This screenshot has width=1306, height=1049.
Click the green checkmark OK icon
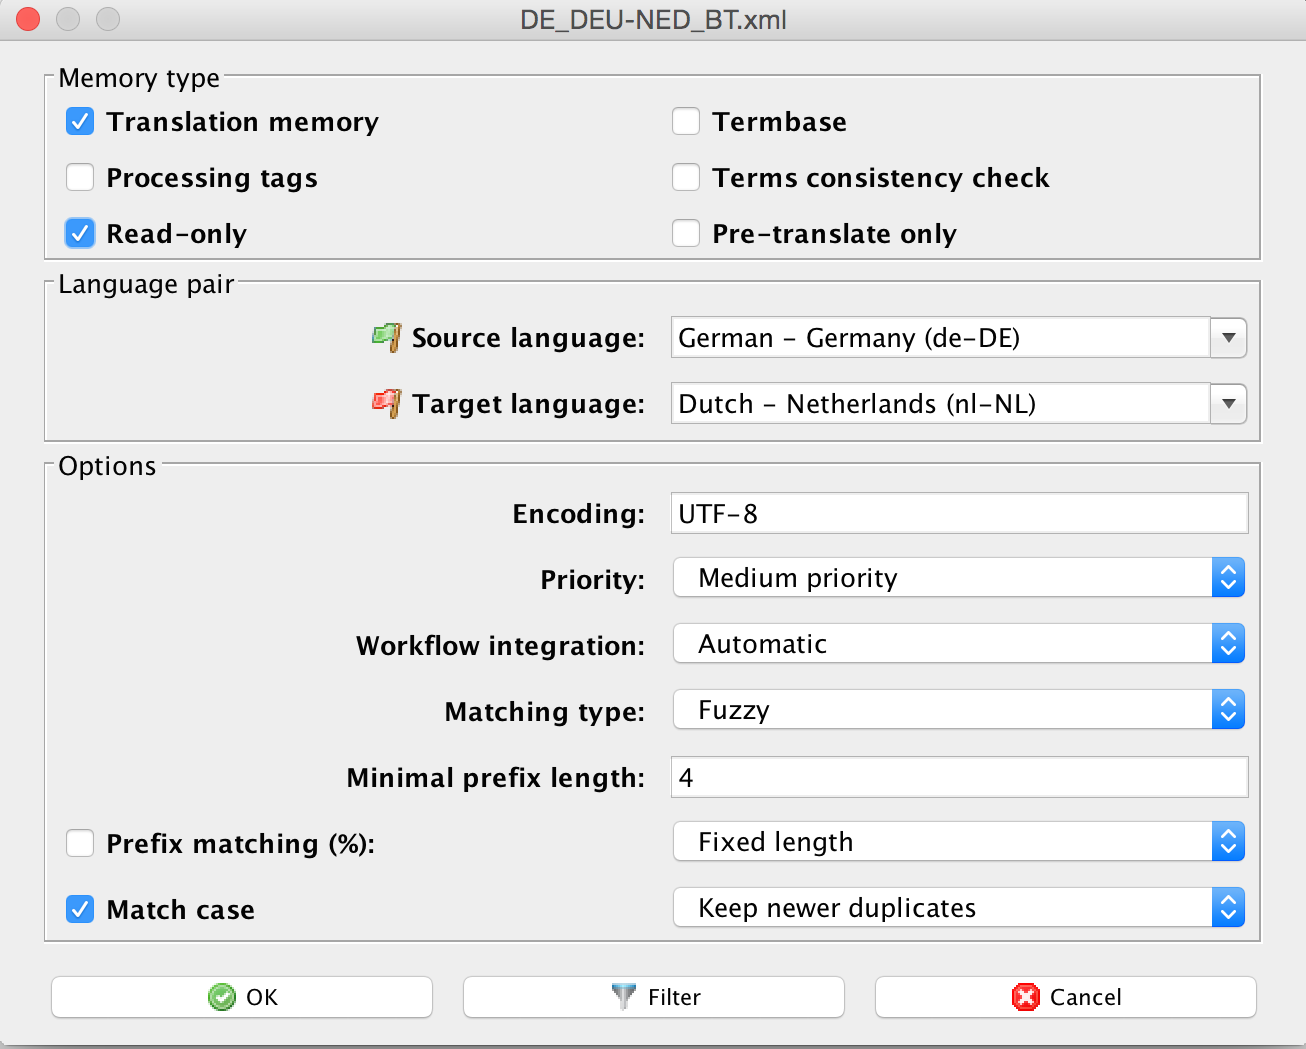pyautogui.click(x=221, y=997)
